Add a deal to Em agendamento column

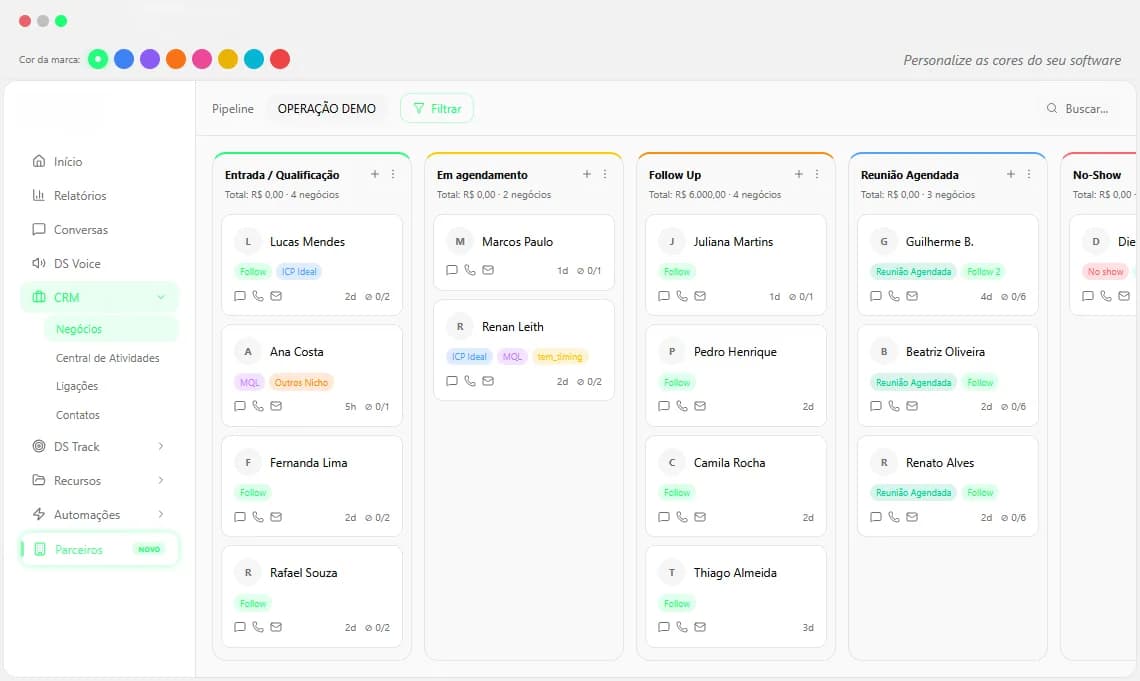point(587,174)
